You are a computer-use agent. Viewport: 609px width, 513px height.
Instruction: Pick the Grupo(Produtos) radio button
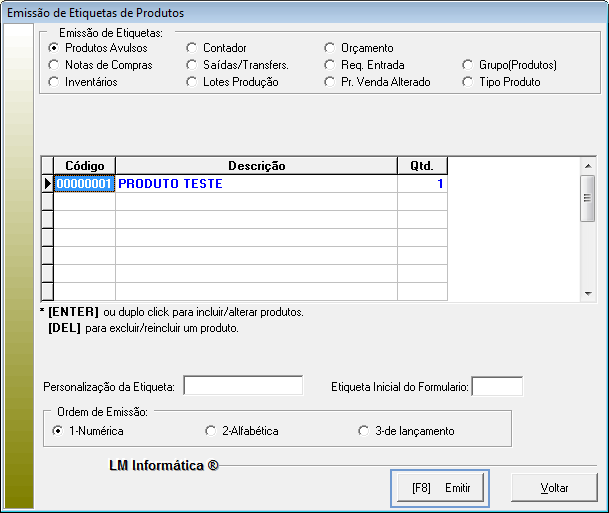(469, 65)
